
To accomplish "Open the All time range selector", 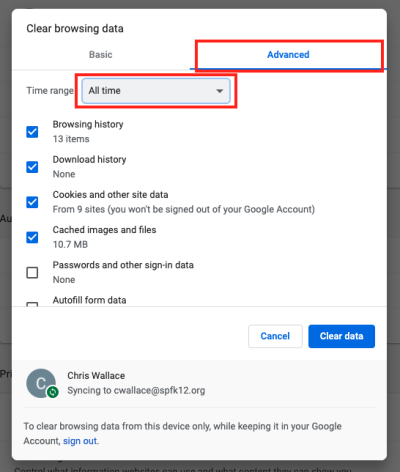I will 156,91.
